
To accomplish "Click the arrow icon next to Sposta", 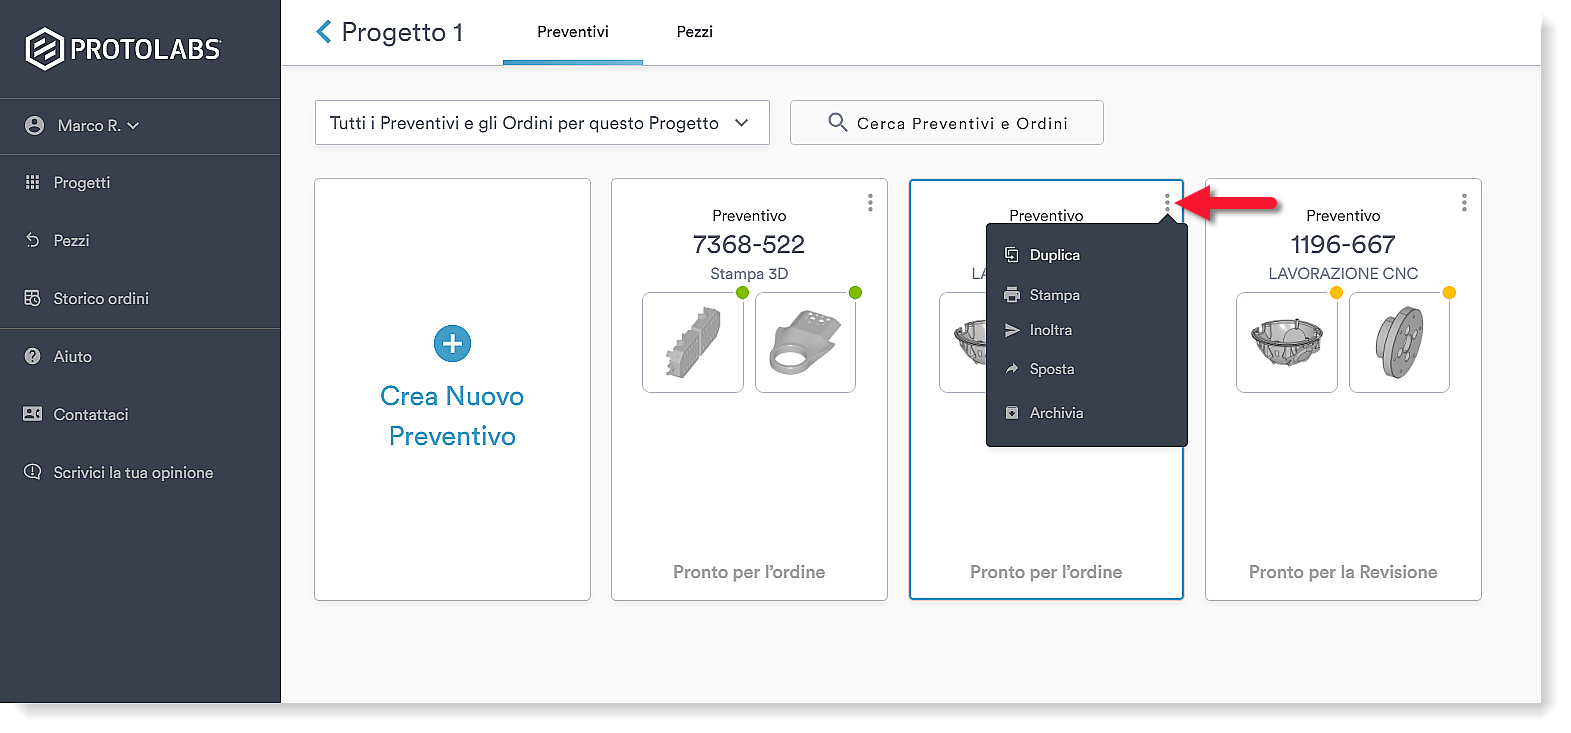I will coord(1011,369).
